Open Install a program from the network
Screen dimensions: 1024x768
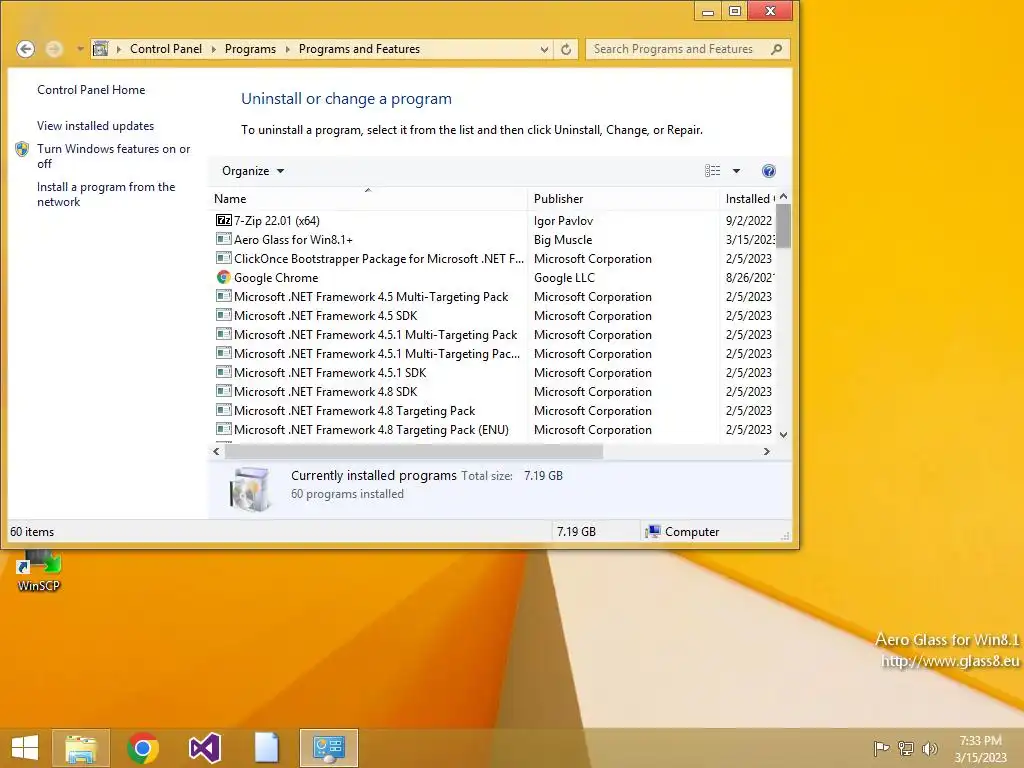[106, 194]
